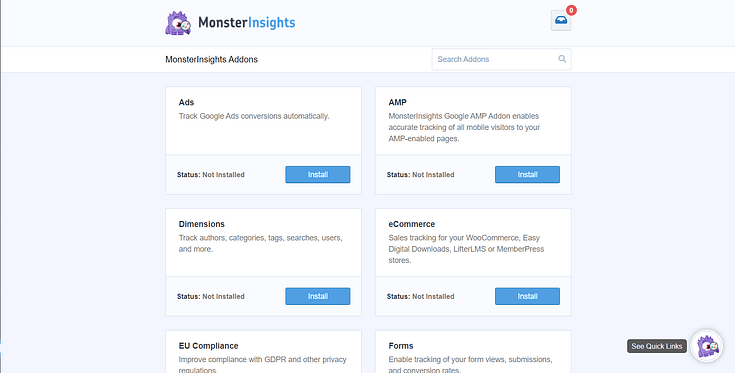Screen dimensions: 735x373
Task: Install the Ads addon
Action: tap(317, 174)
